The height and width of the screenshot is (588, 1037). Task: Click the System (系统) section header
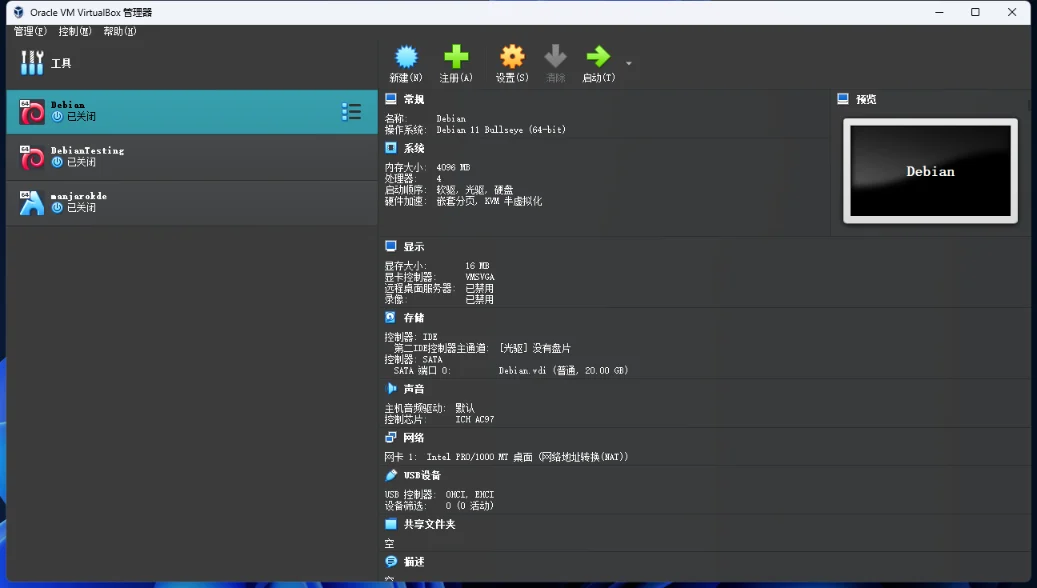pos(414,148)
